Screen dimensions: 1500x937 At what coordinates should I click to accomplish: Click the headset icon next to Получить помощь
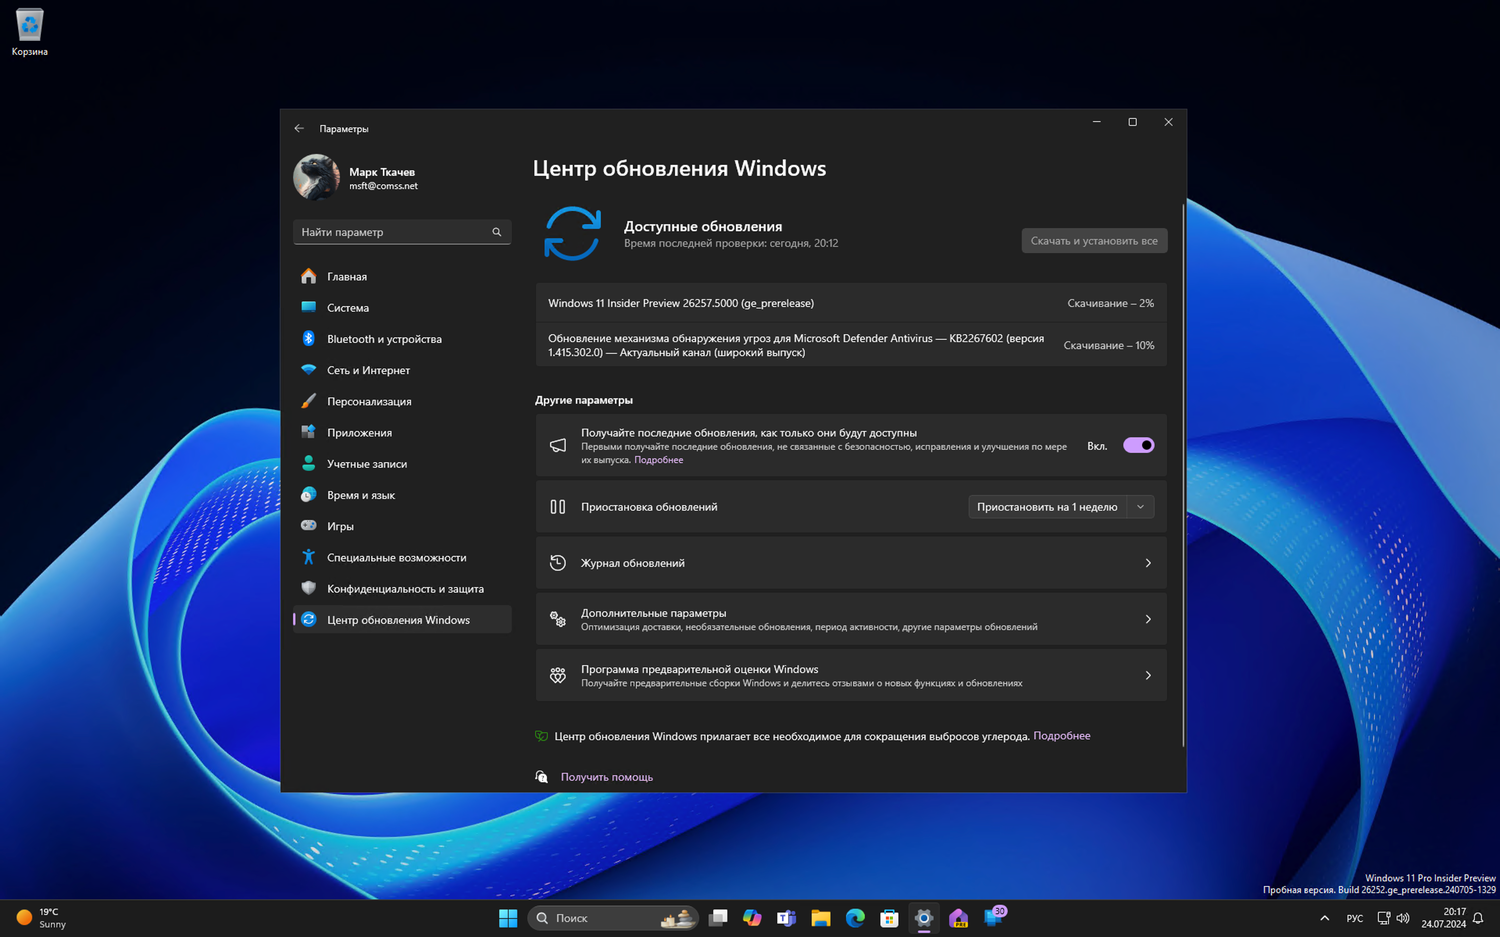coord(541,776)
